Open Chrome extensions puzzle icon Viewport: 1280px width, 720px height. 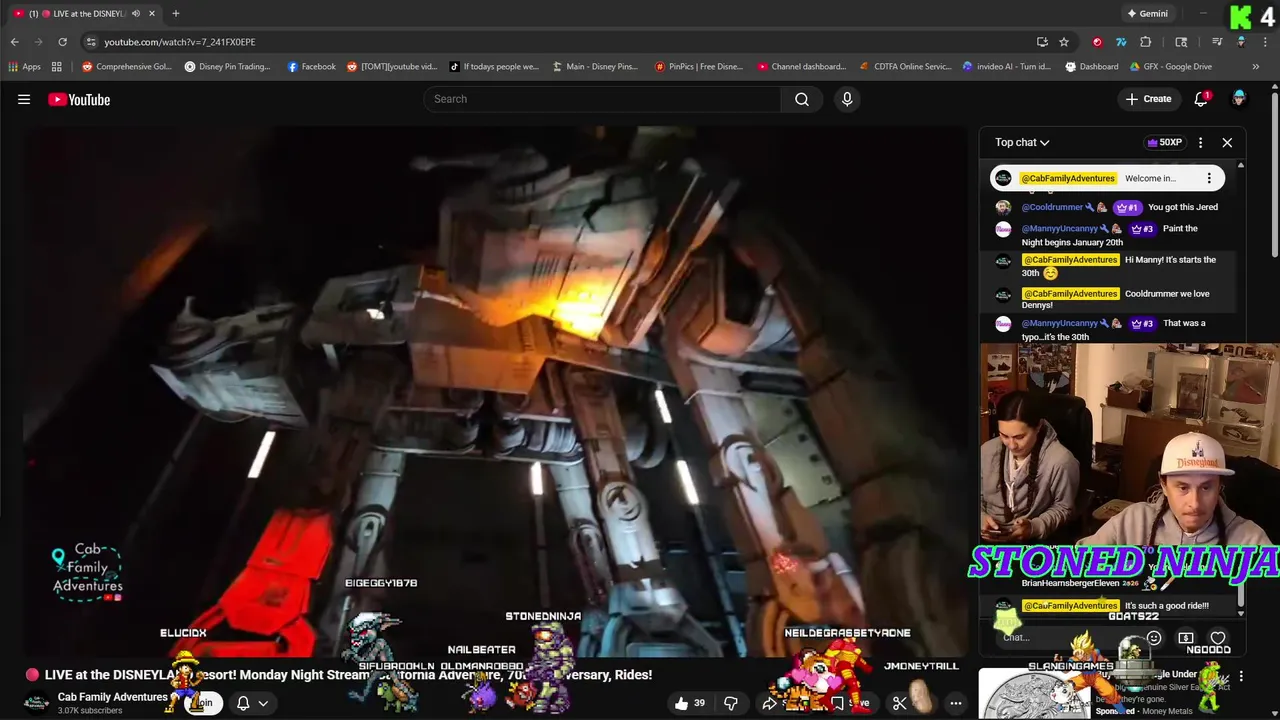pyautogui.click(x=1146, y=42)
